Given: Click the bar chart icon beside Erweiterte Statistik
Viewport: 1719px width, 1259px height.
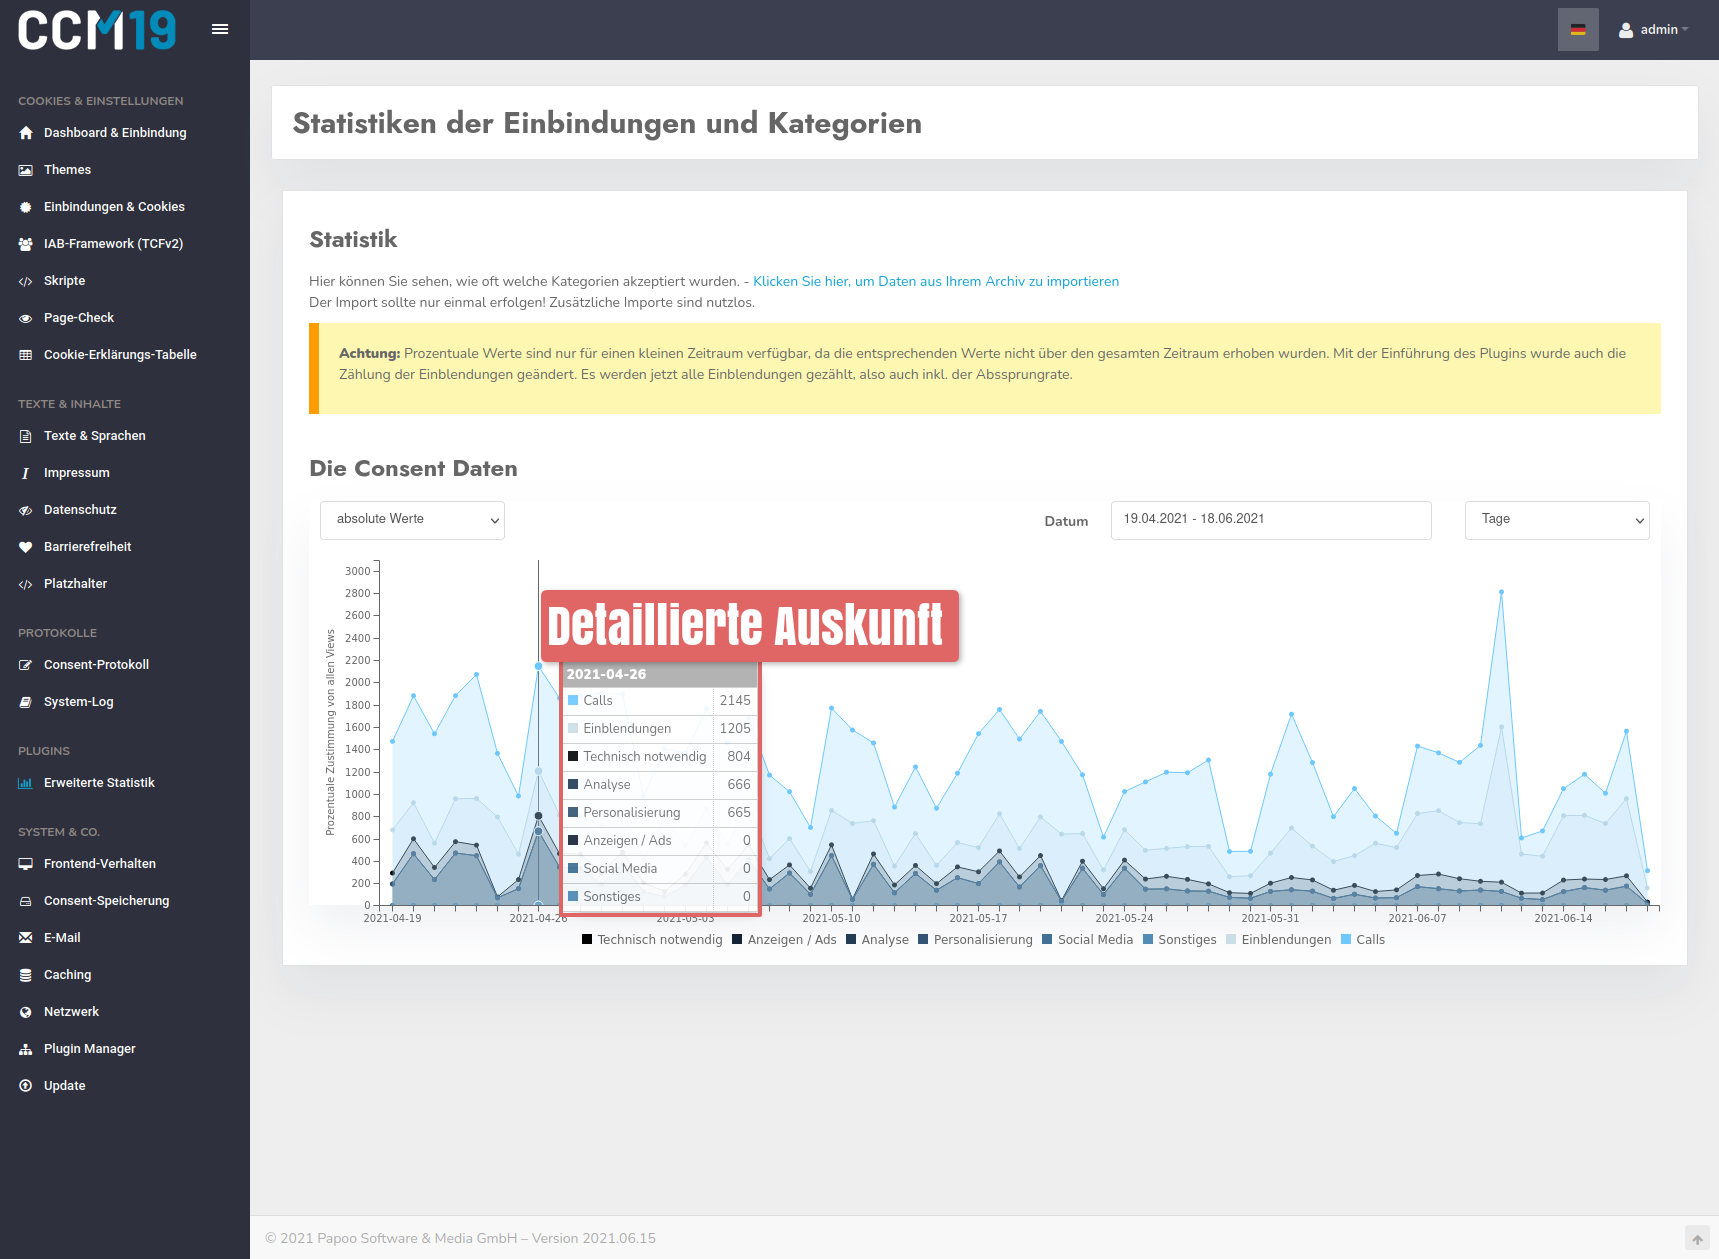Looking at the screenshot, I should pos(26,783).
